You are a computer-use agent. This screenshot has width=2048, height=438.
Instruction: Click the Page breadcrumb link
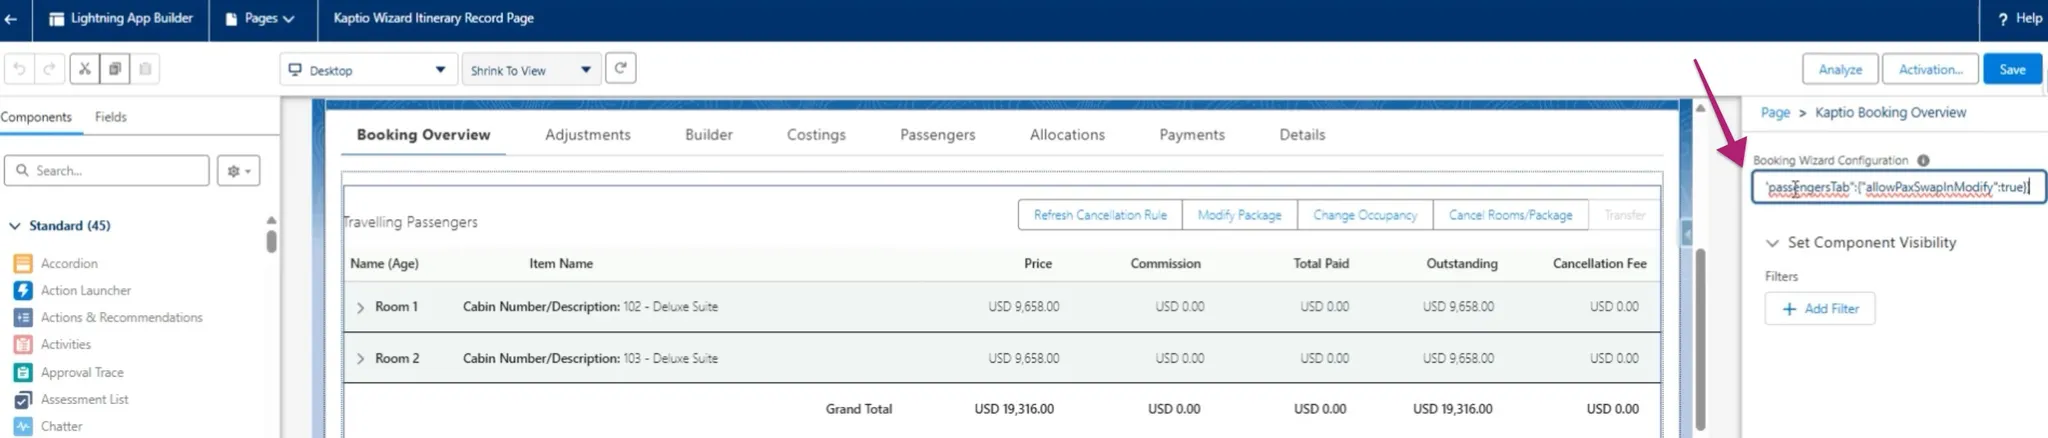1775,113
